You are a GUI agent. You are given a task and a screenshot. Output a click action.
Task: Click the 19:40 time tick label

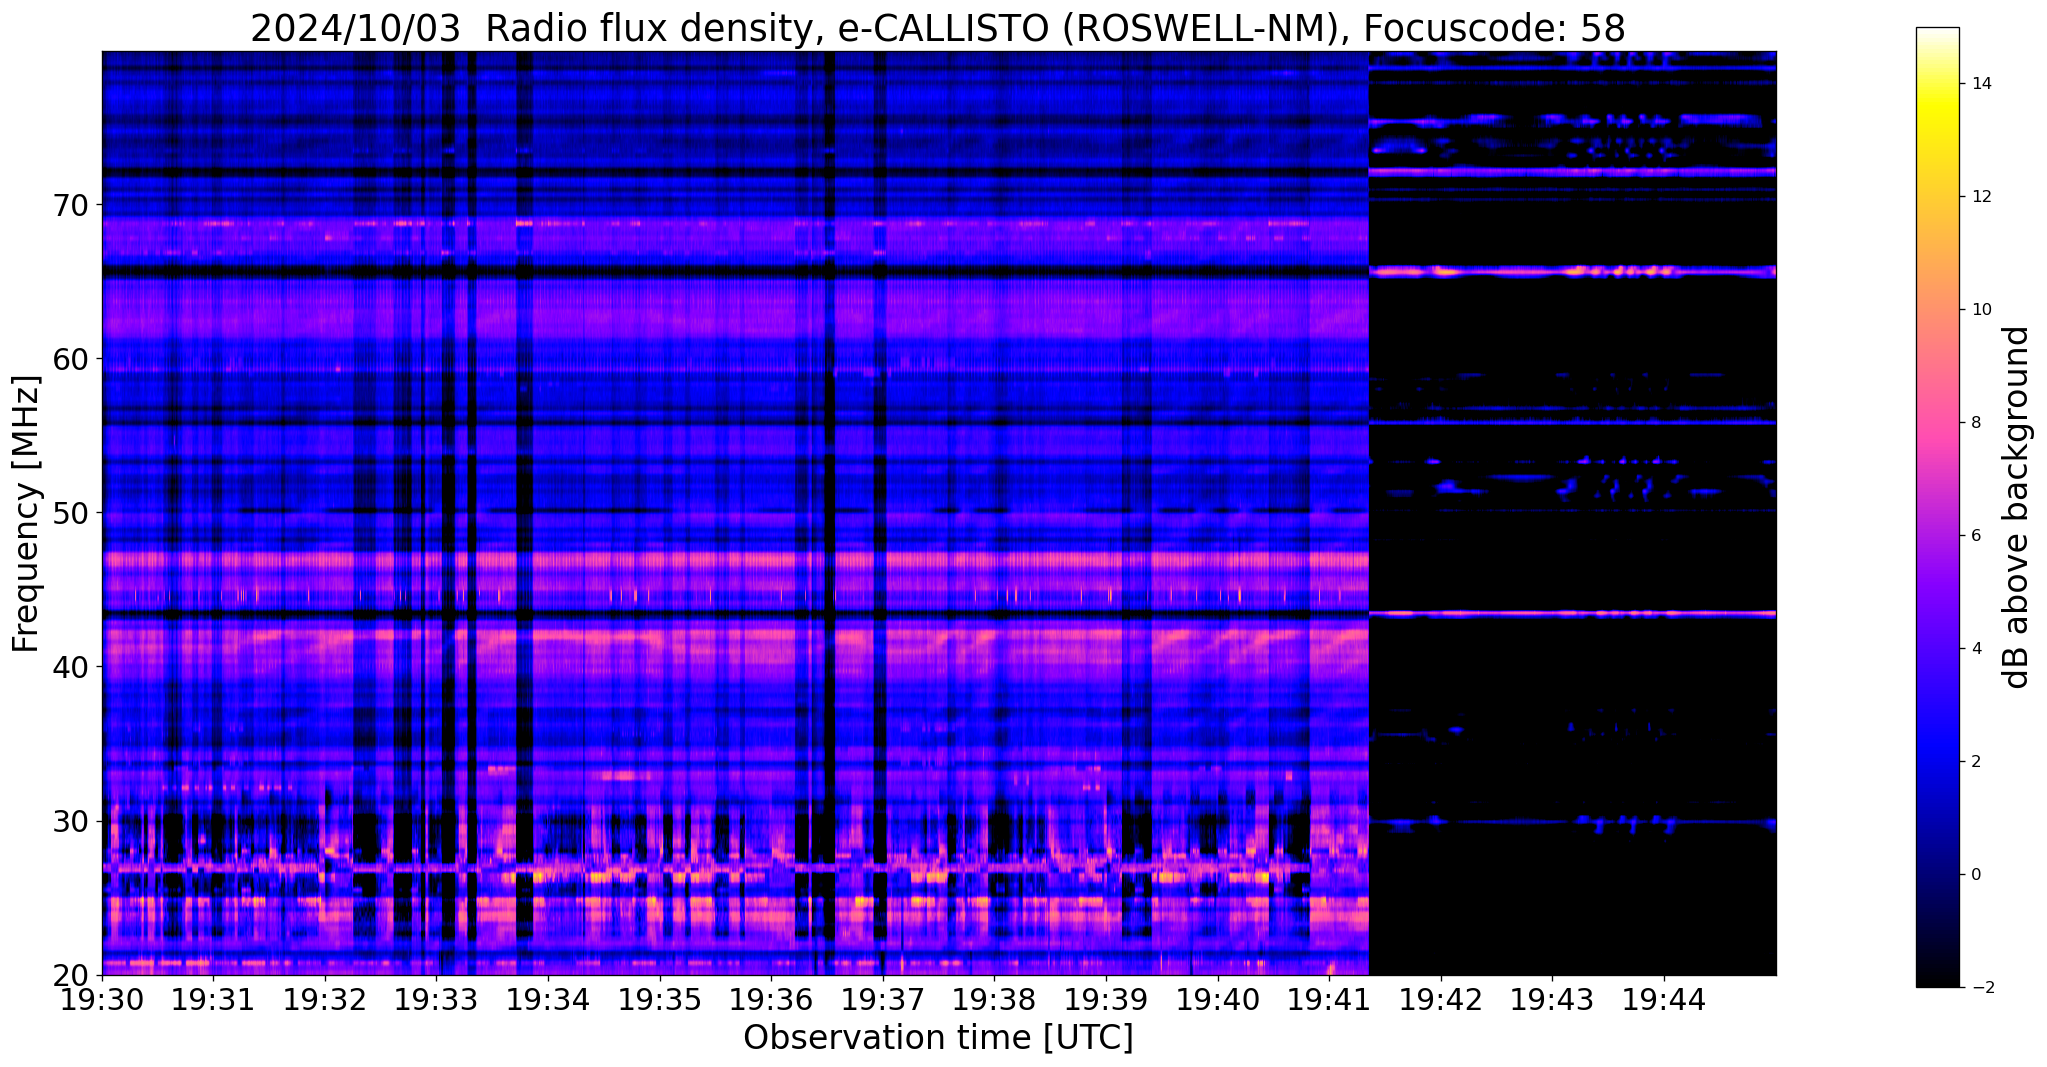(x=1218, y=998)
